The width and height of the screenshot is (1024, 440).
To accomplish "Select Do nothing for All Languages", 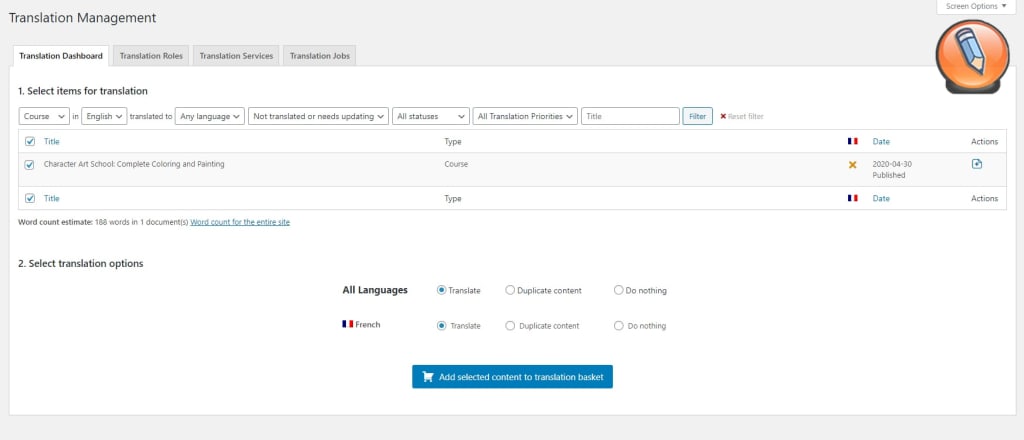I will point(618,291).
